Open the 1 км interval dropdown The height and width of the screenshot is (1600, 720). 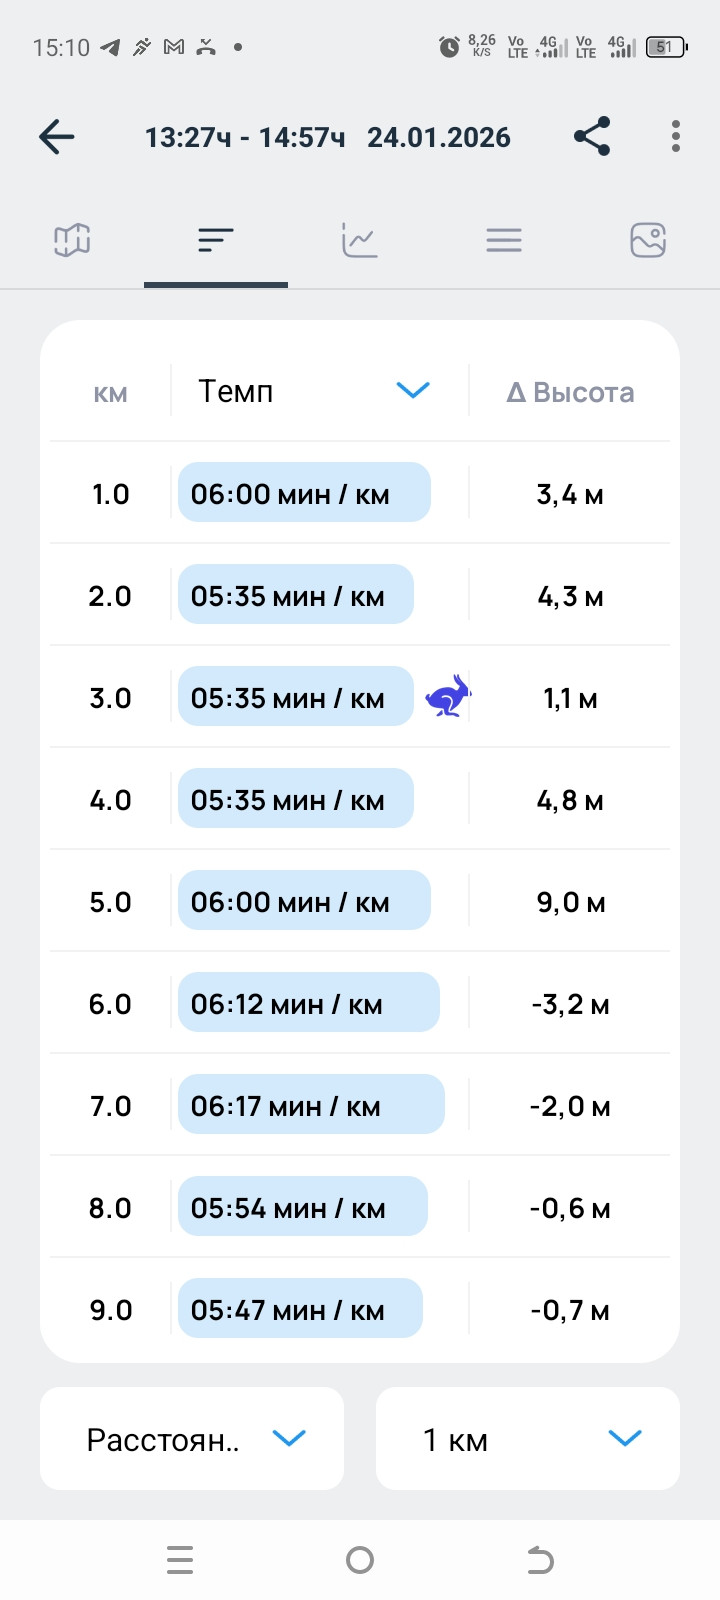pos(528,1439)
